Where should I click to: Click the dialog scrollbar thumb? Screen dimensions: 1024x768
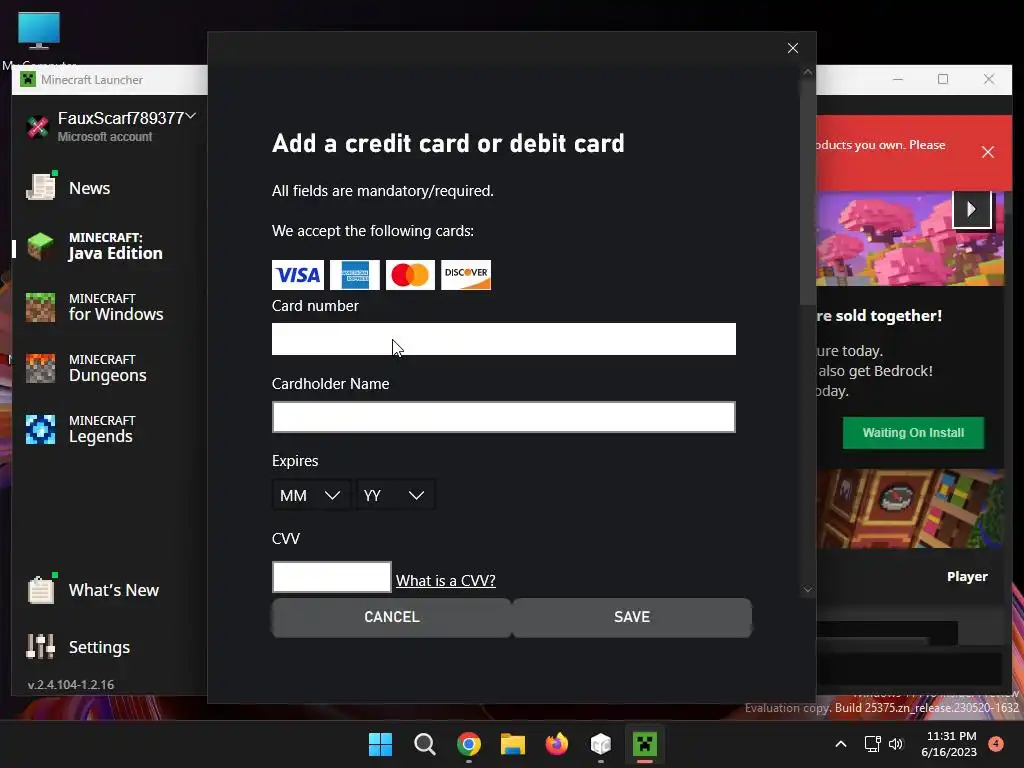point(808,192)
